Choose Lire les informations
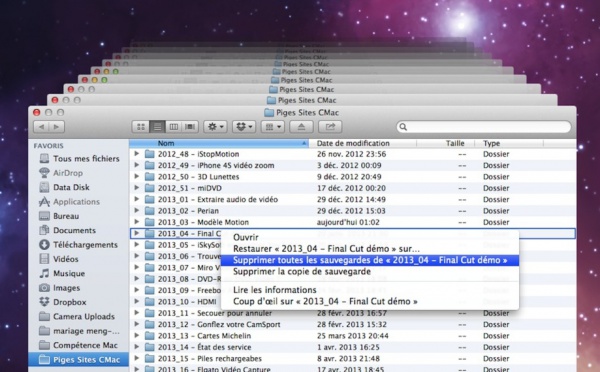The image size is (600, 372). 370,290
